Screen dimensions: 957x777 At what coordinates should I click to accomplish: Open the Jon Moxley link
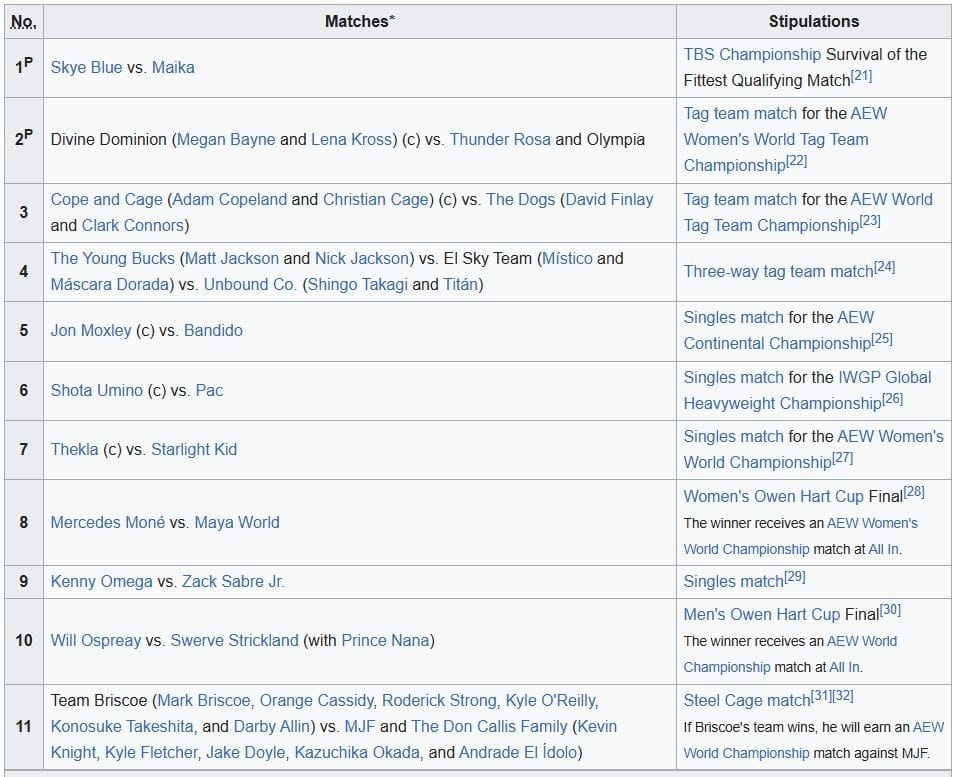tap(90, 331)
